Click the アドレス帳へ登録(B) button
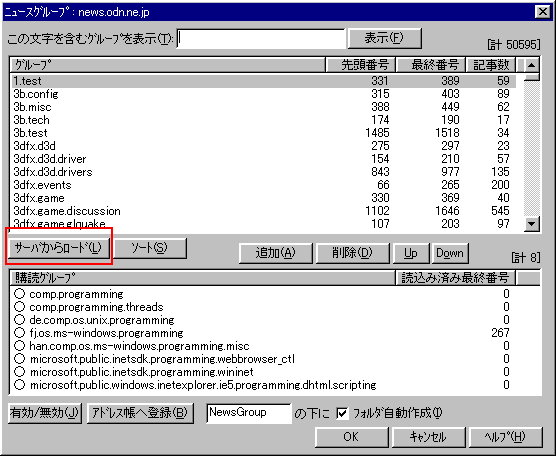556x456 pixels. pyautogui.click(x=140, y=413)
